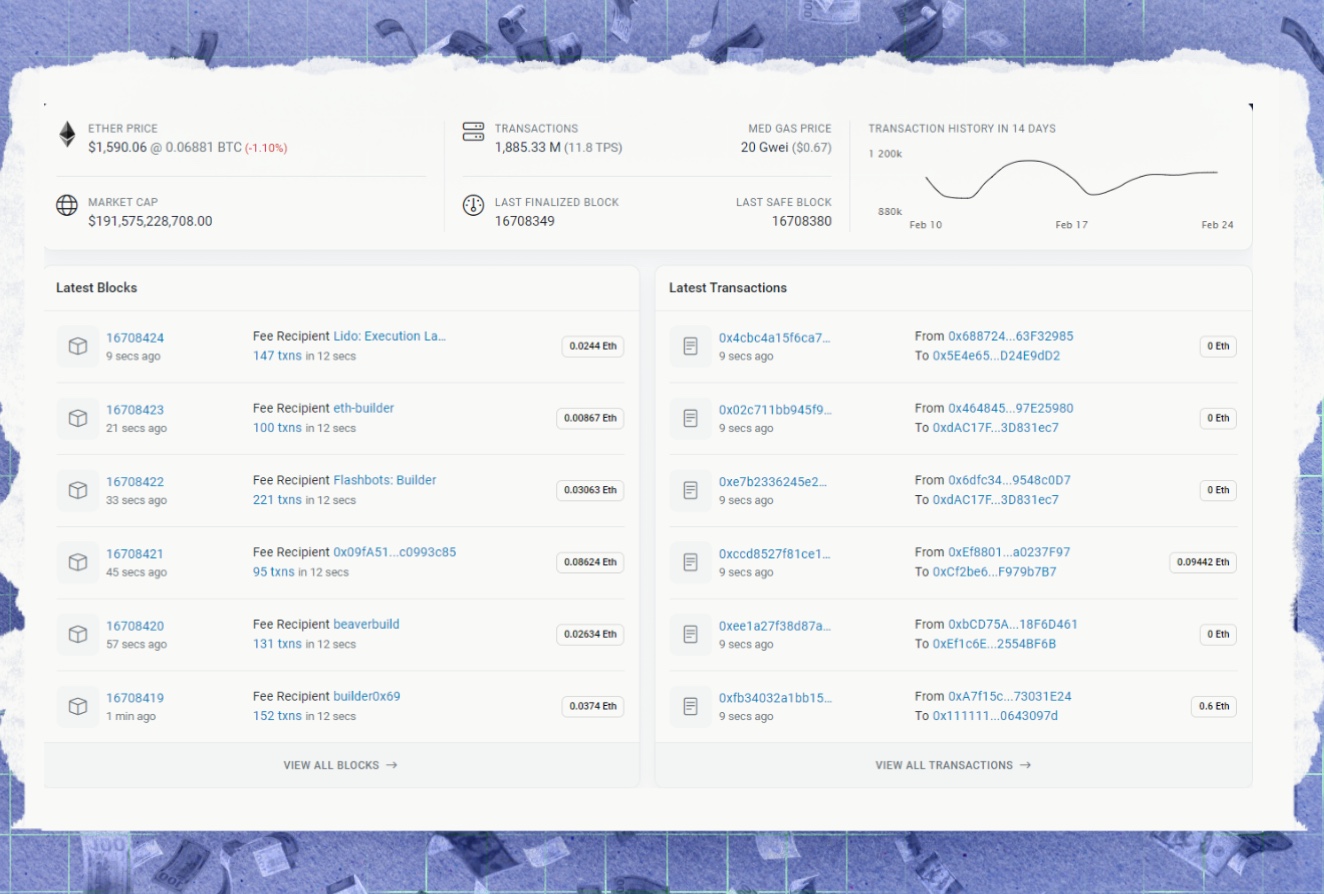Open sender address 0x6dfc34...9548c0D7

pos(1009,480)
